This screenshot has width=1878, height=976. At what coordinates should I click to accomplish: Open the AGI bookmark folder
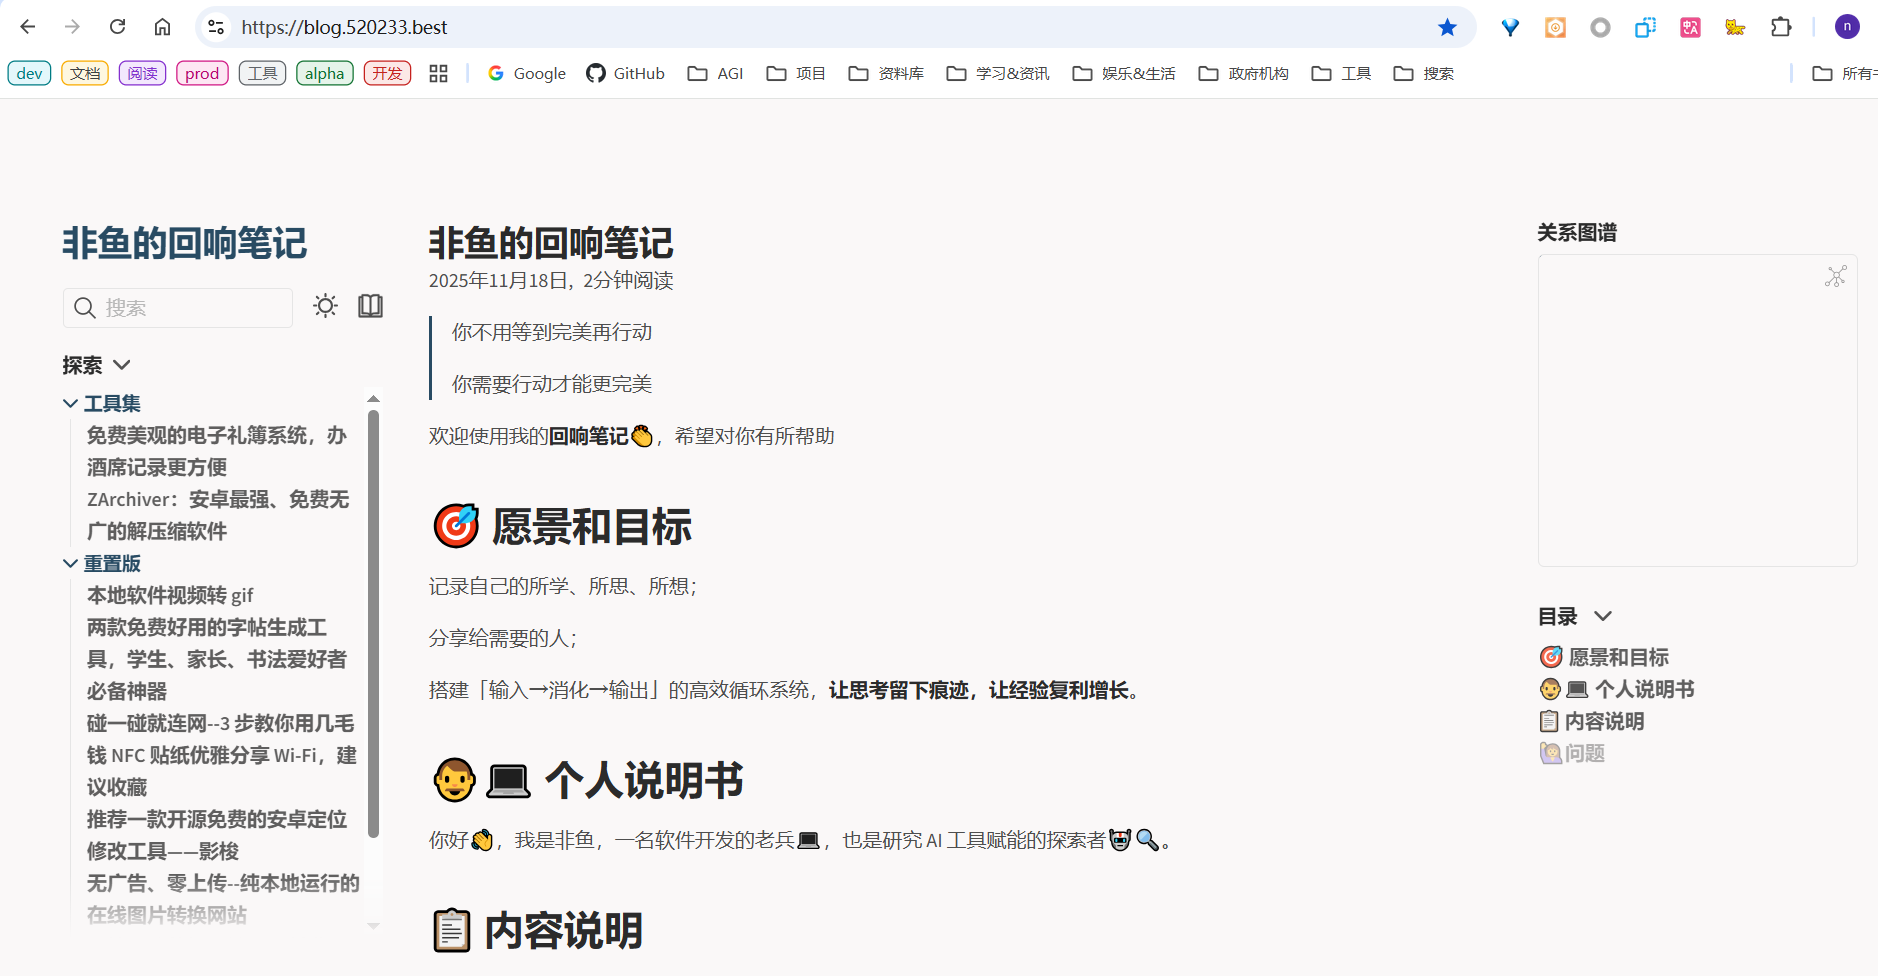(715, 73)
